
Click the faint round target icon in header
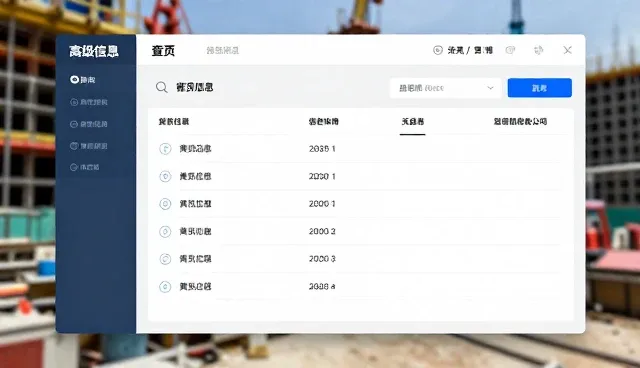(x=510, y=50)
